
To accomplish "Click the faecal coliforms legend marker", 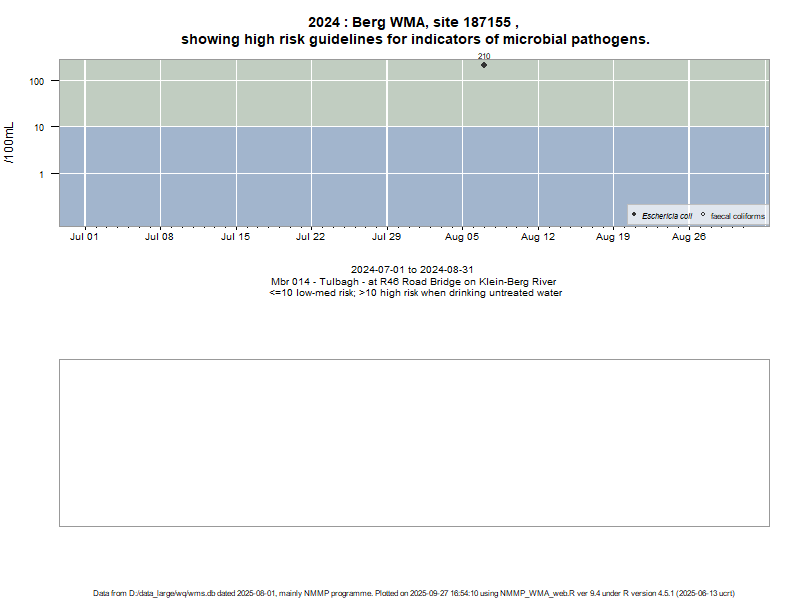I will 703,215.
